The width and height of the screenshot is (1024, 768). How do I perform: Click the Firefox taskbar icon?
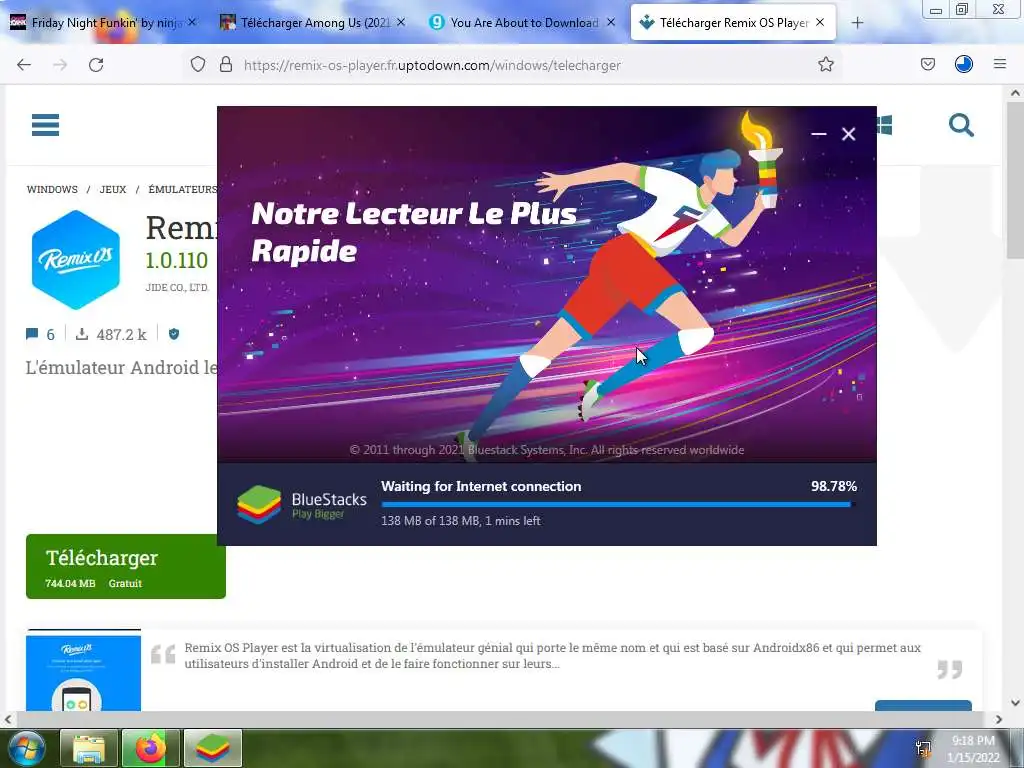151,748
